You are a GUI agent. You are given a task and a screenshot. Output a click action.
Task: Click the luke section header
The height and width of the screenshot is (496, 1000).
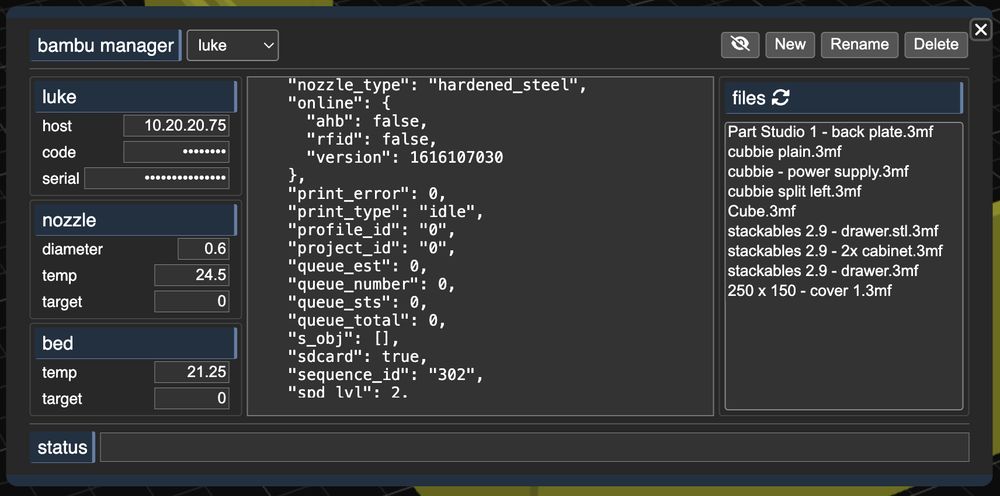click(136, 97)
